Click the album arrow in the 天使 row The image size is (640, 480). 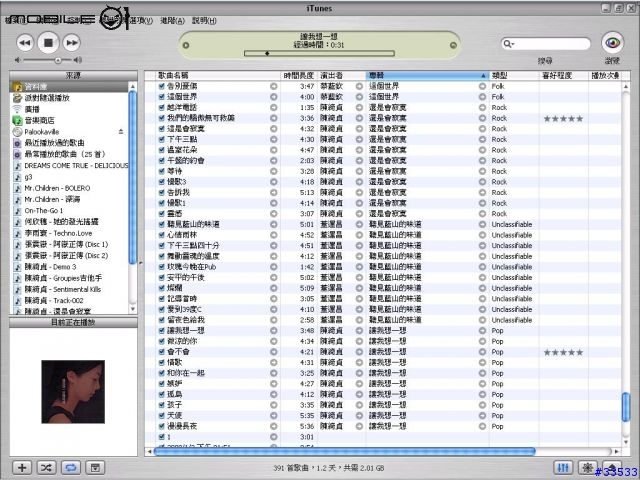click(482, 416)
